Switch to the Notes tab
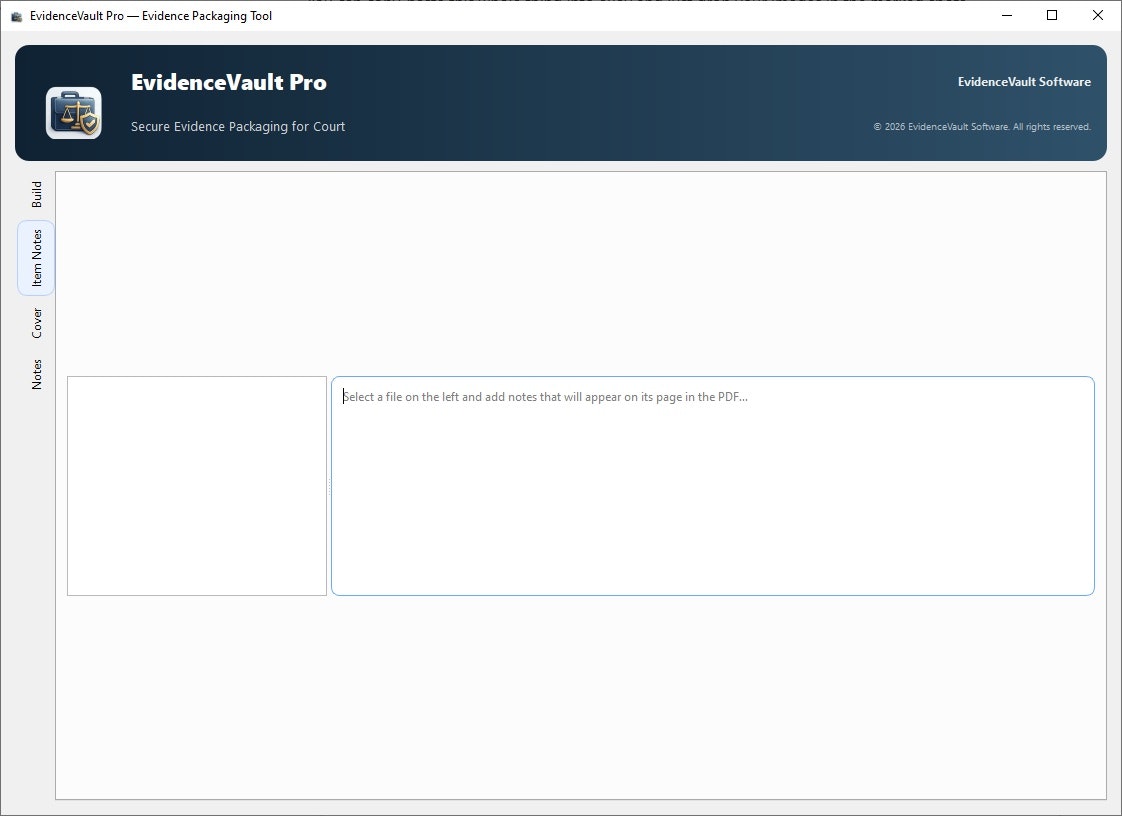 [x=36, y=373]
